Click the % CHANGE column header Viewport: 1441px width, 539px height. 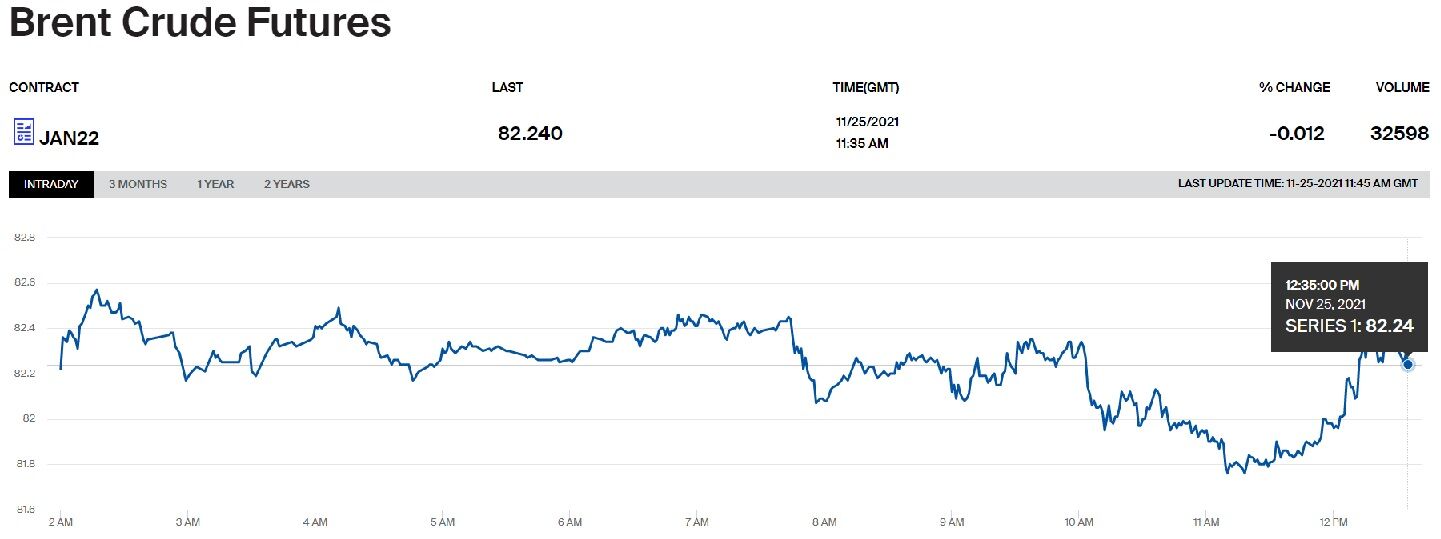1294,87
